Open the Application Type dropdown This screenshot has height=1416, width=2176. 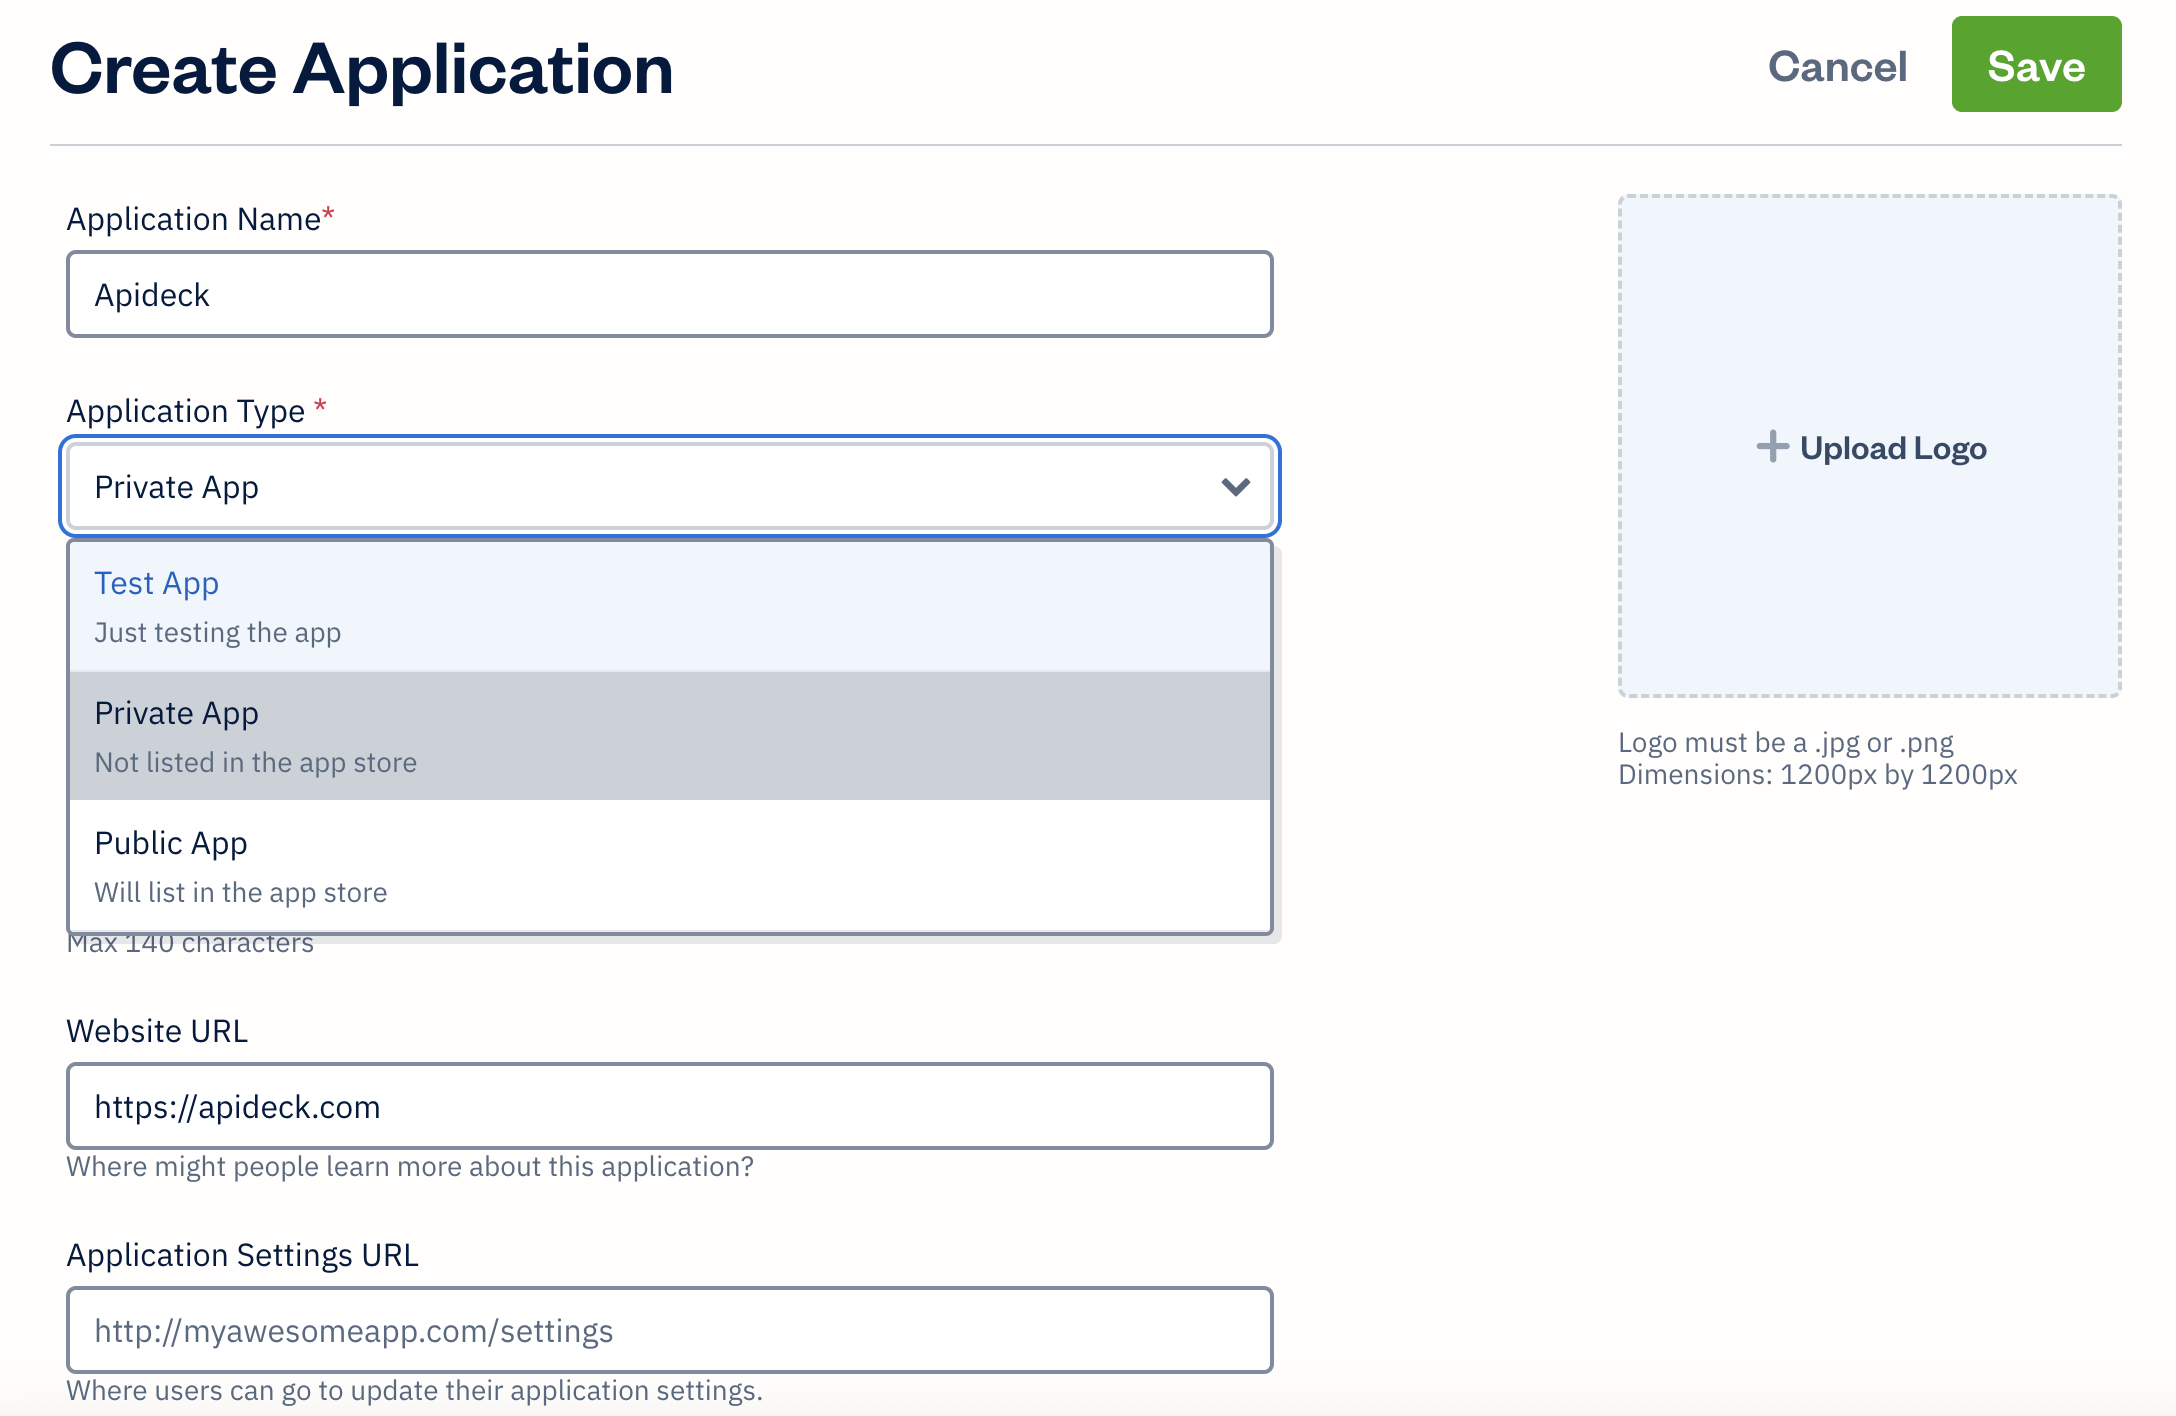point(668,487)
